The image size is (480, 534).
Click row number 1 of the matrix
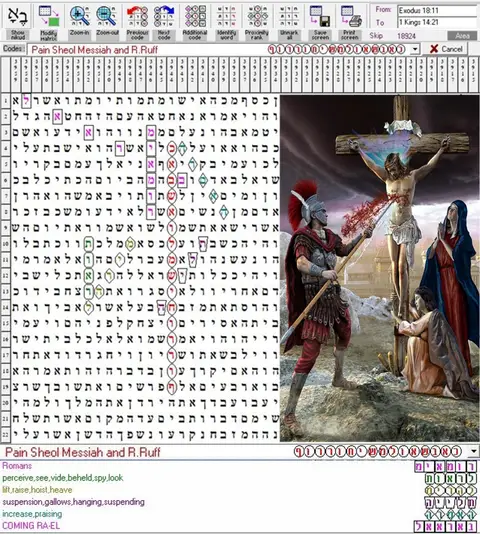6,101
